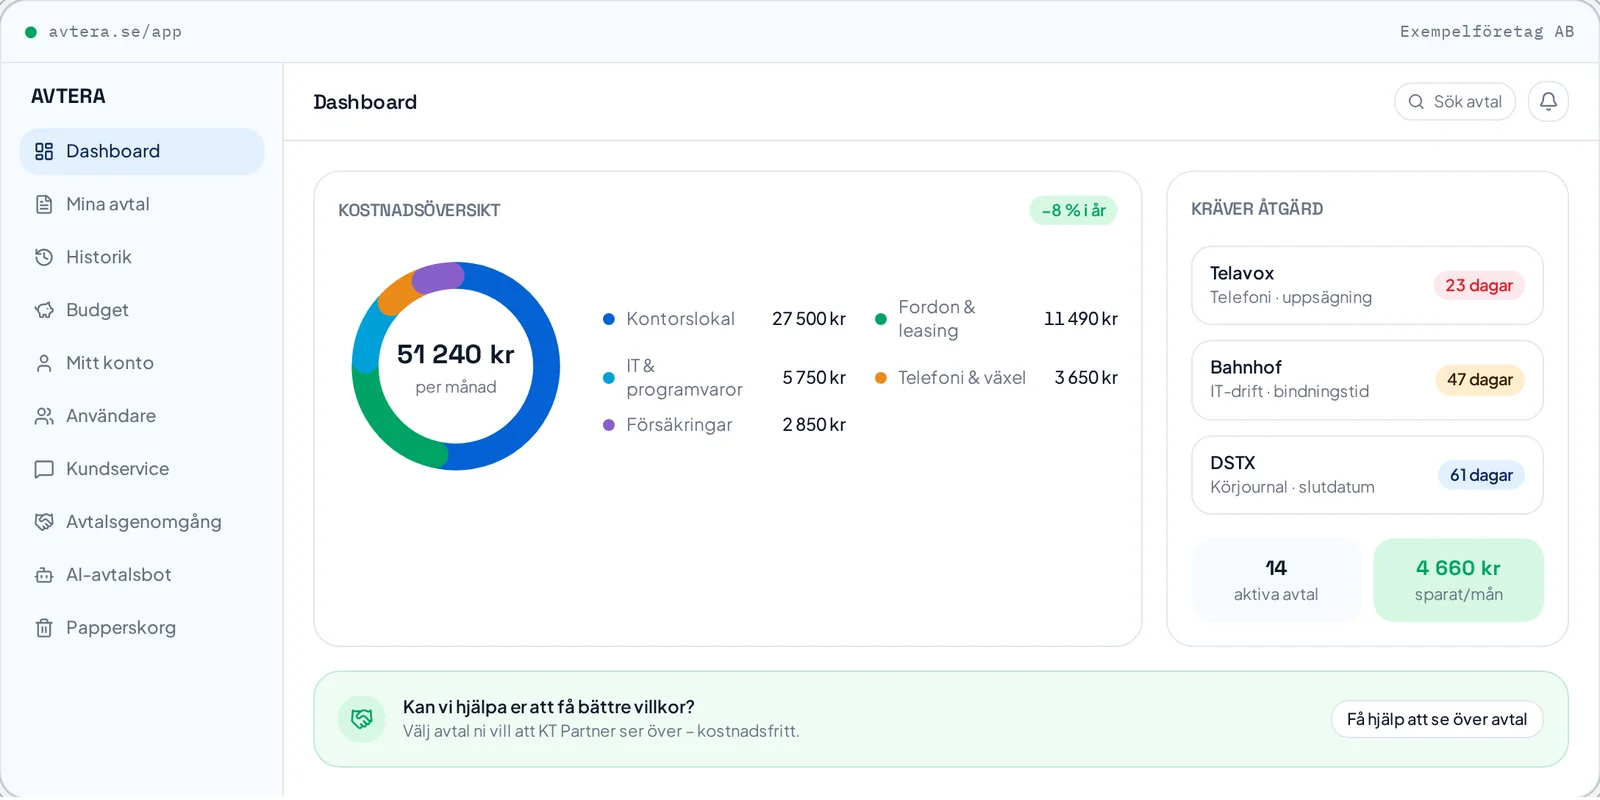This screenshot has height=800, width=1600.
Task: Click the '23 dagar' red badge
Action: pyautogui.click(x=1479, y=285)
